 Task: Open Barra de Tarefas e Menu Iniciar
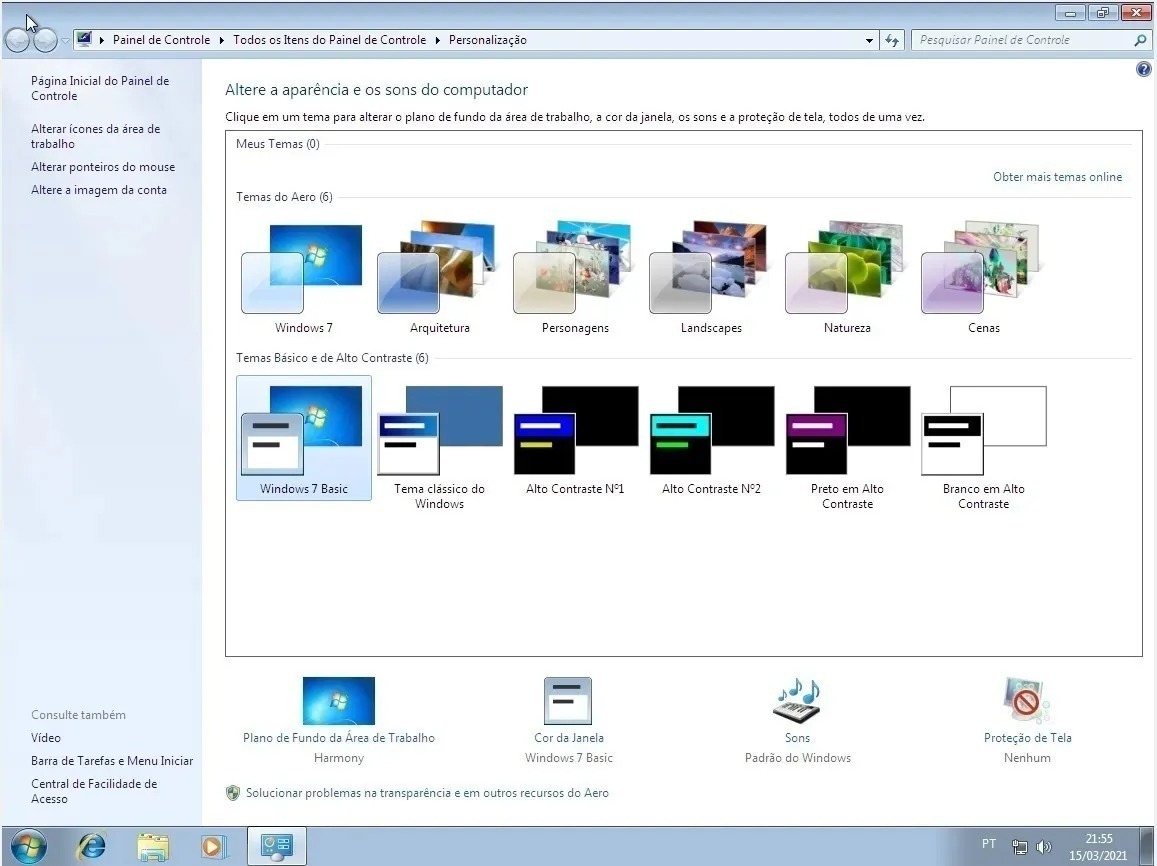111,760
